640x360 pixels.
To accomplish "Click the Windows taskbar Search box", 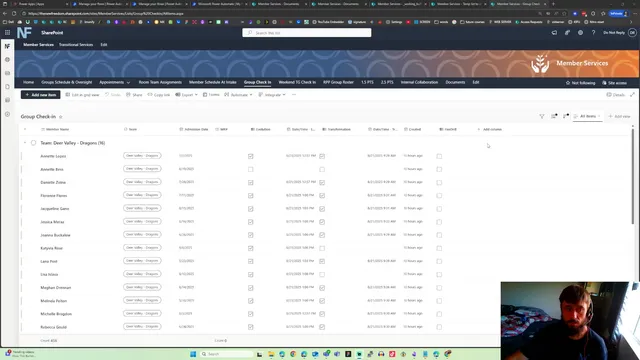I will 227,354.
